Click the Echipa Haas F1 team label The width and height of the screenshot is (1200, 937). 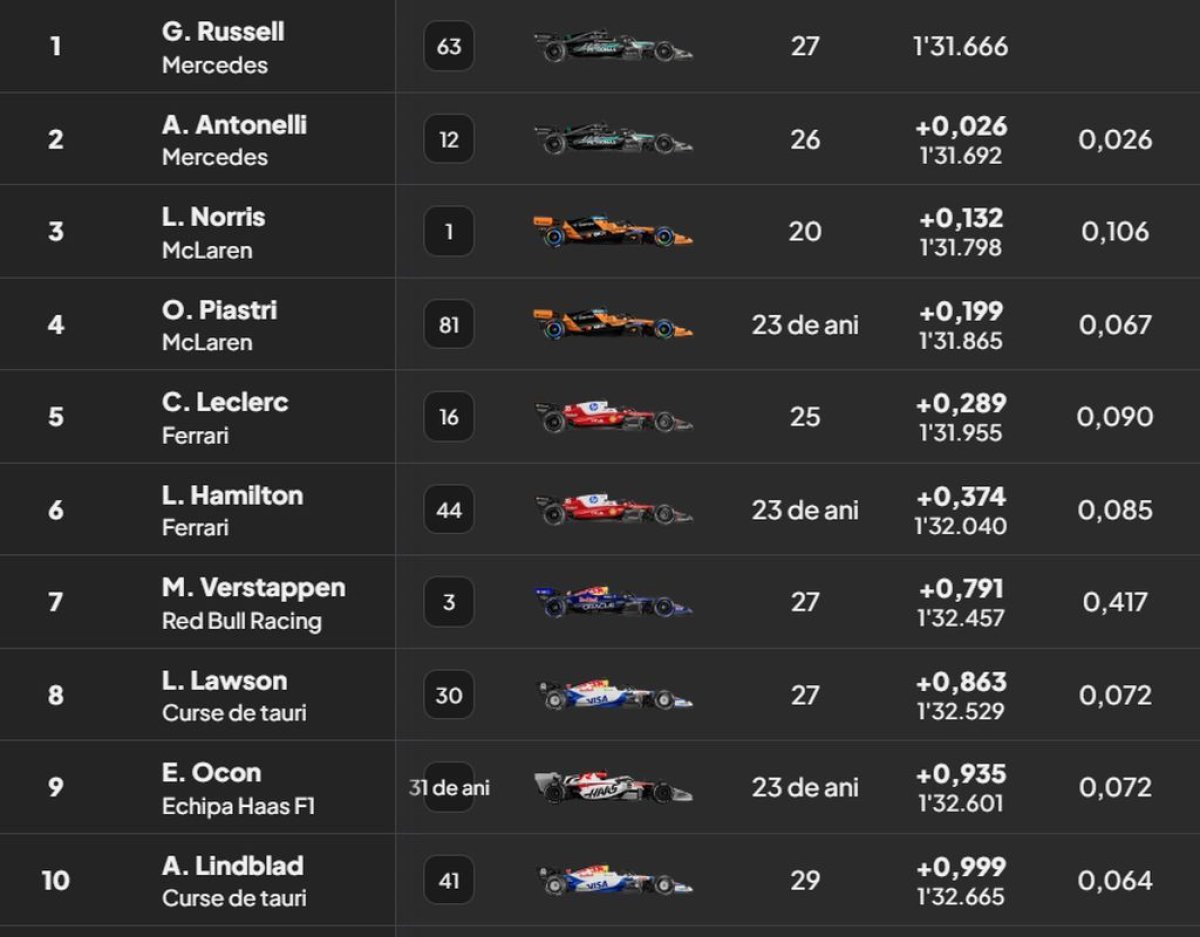pyautogui.click(x=238, y=806)
